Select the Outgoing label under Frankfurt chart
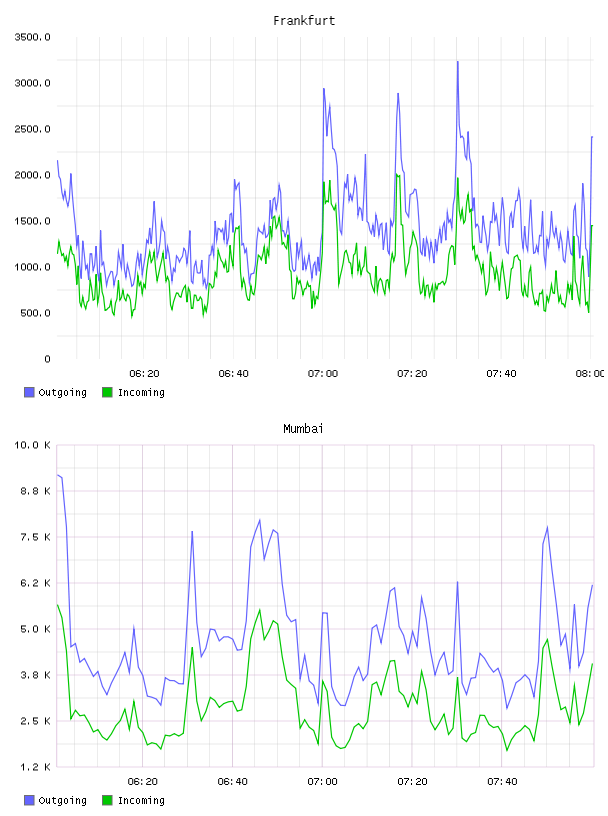 point(62,392)
